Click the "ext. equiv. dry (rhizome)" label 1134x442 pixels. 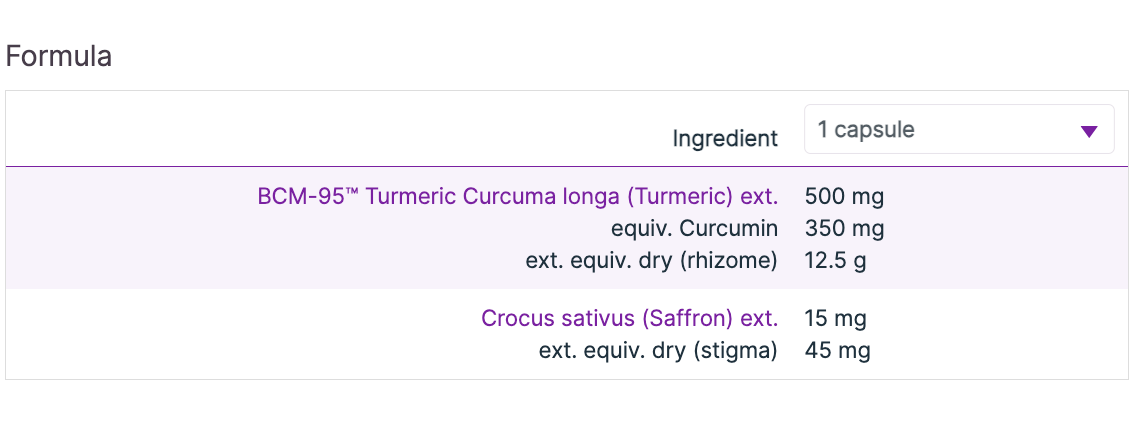point(651,261)
